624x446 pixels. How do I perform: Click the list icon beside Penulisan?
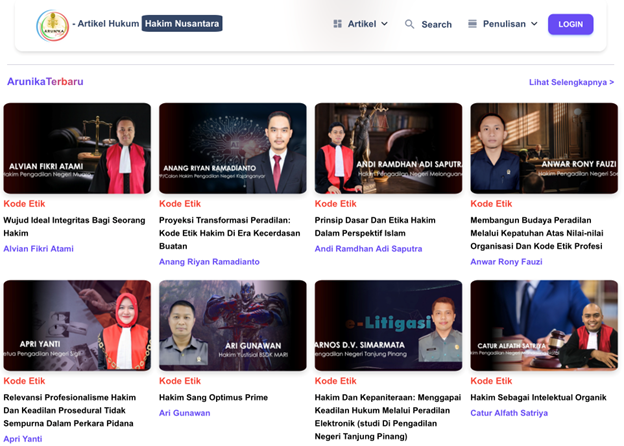point(472,23)
